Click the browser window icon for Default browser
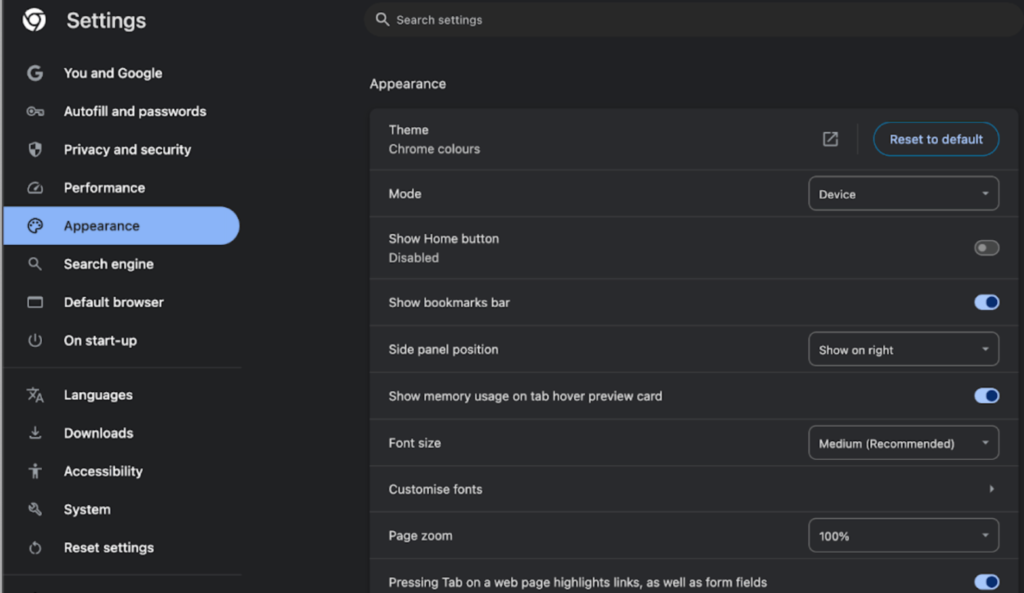This screenshot has width=1024, height=593. click(35, 302)
